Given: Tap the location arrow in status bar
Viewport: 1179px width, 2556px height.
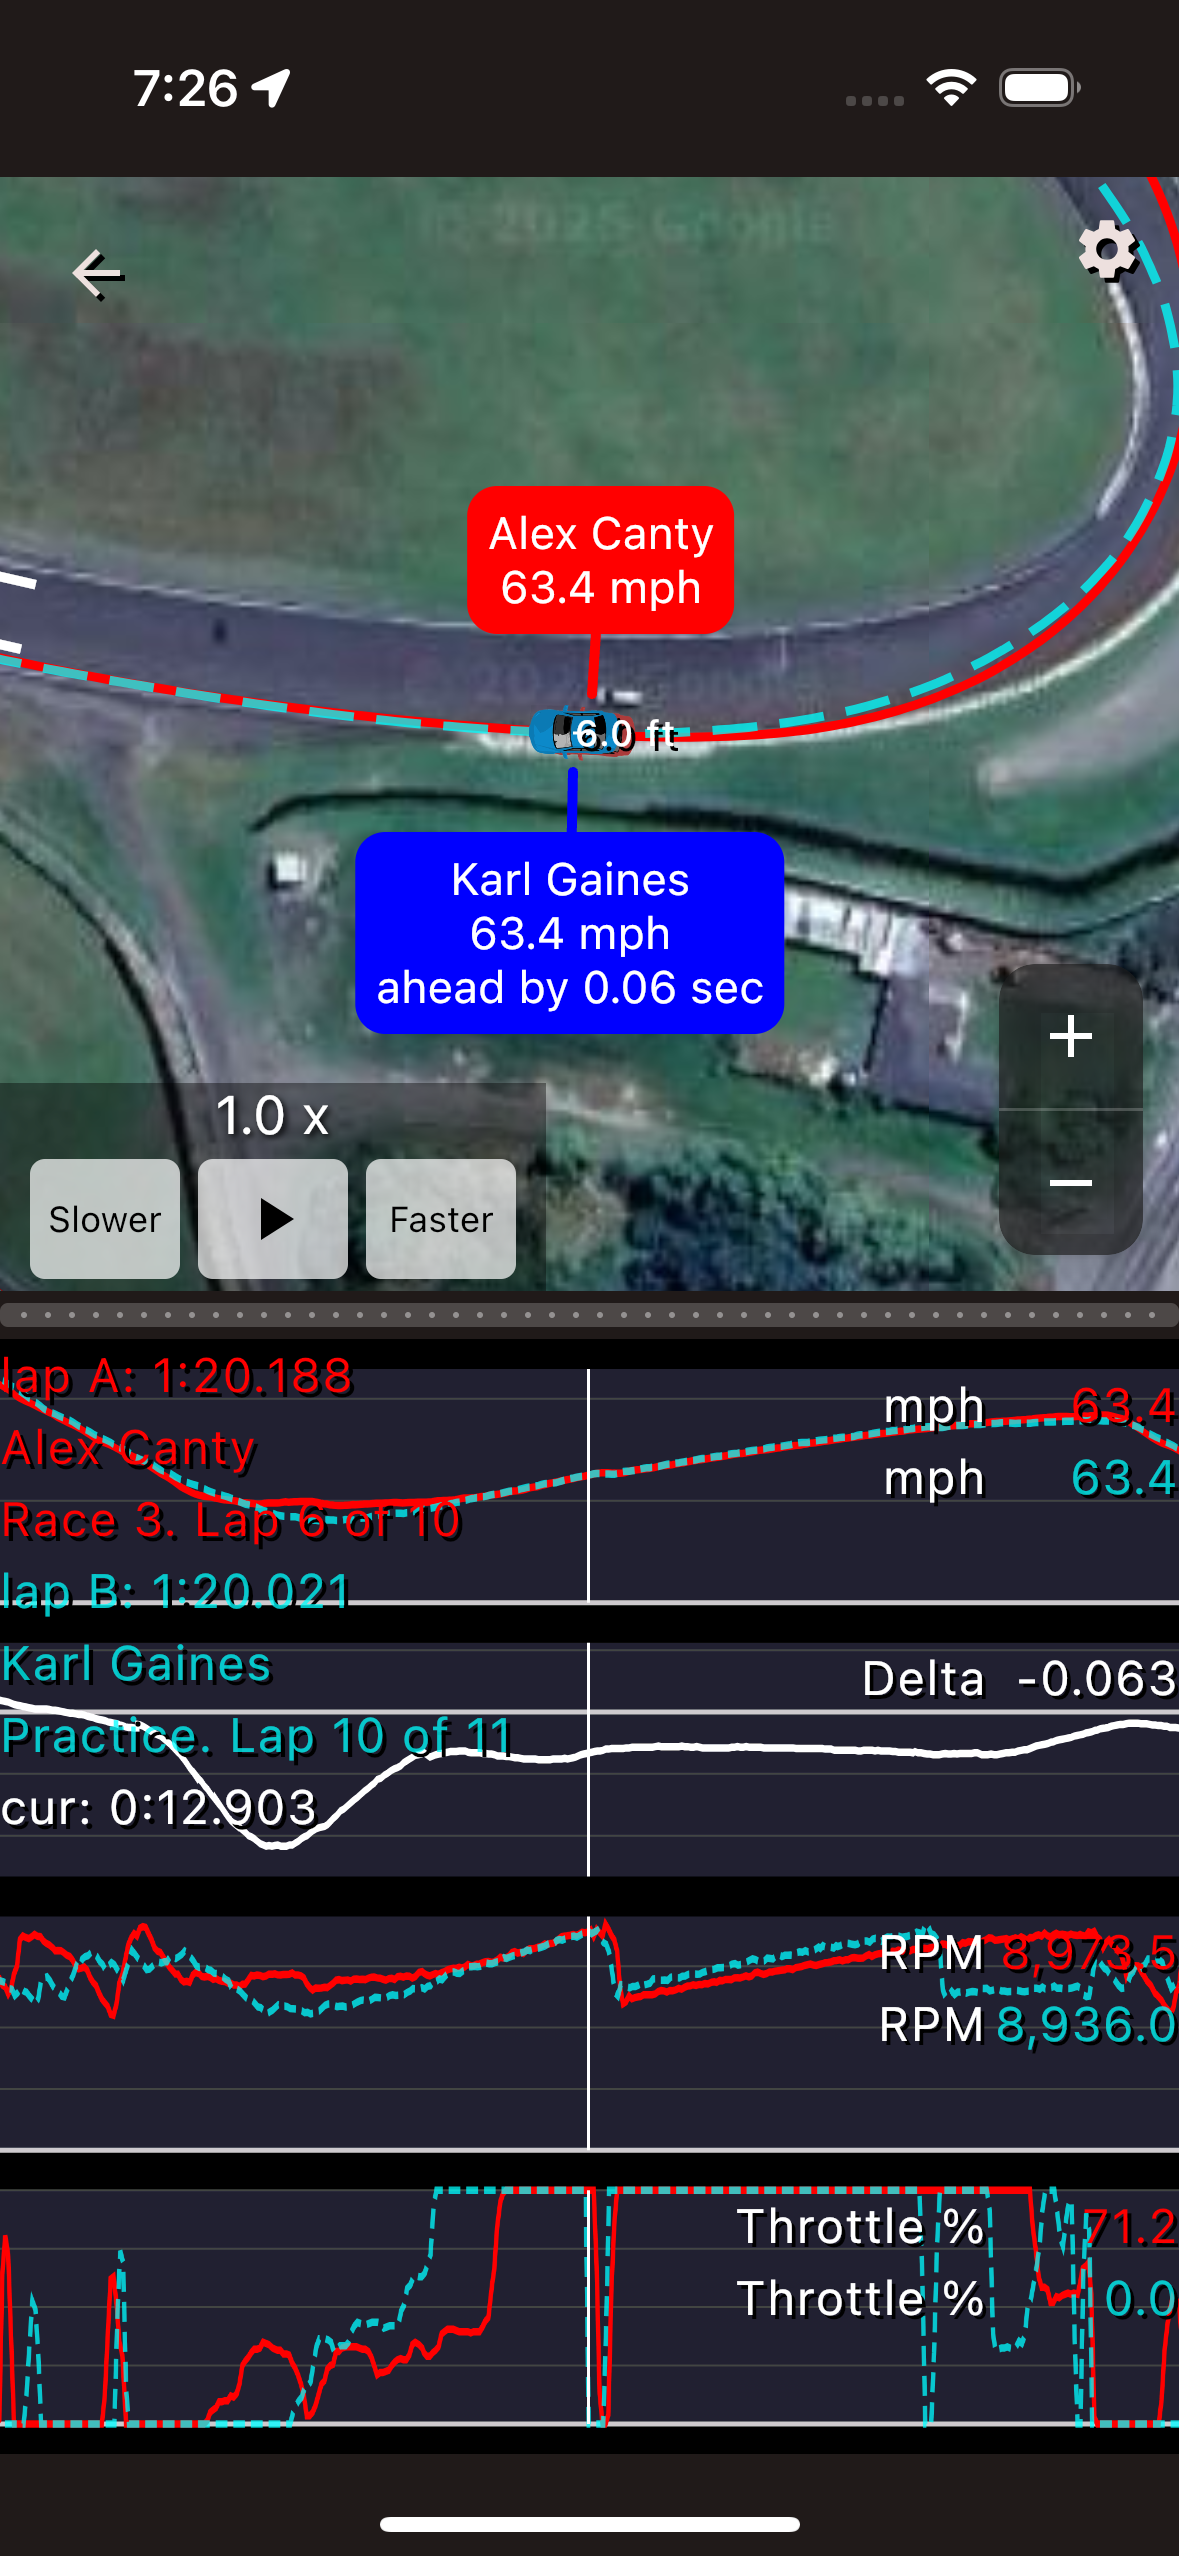Looking at the screenshot, I should (x=271, y=88).
